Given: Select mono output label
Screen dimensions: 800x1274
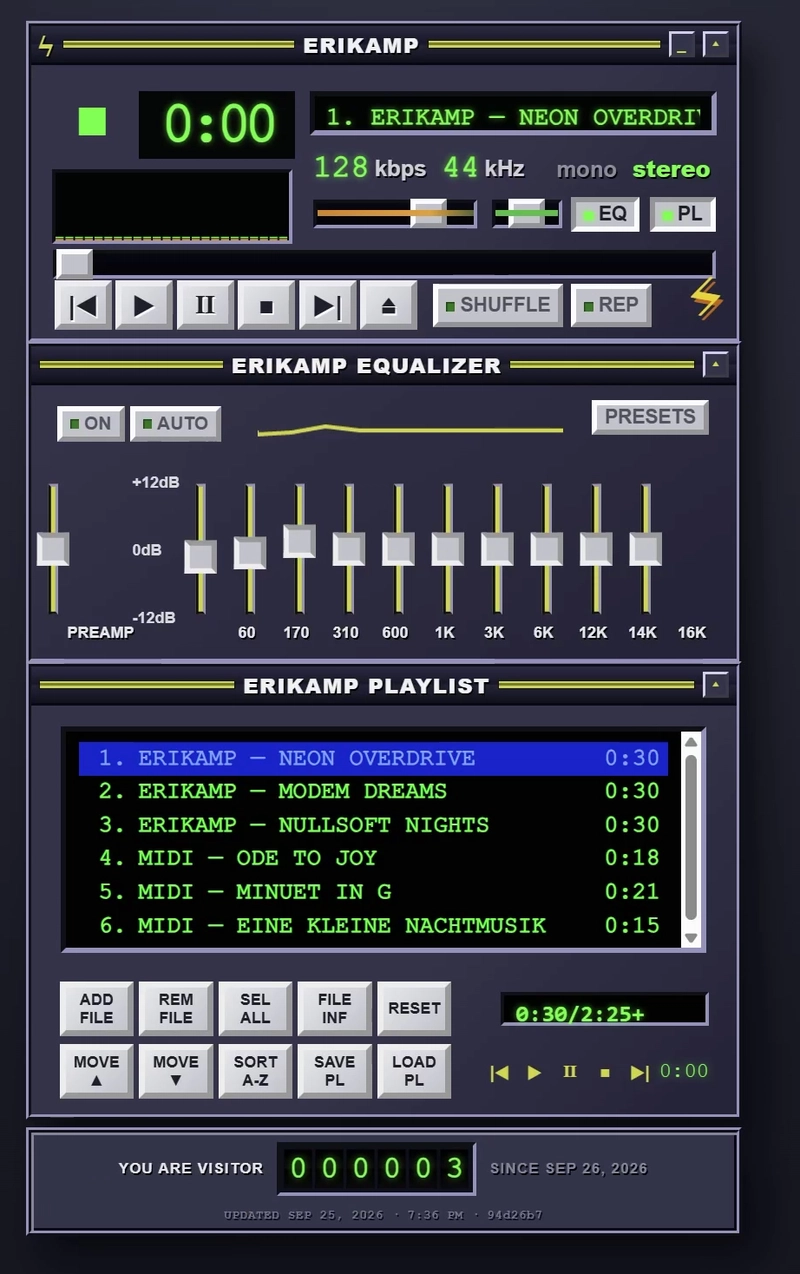Looking at the screenshot, I should (x=586, y=169).
